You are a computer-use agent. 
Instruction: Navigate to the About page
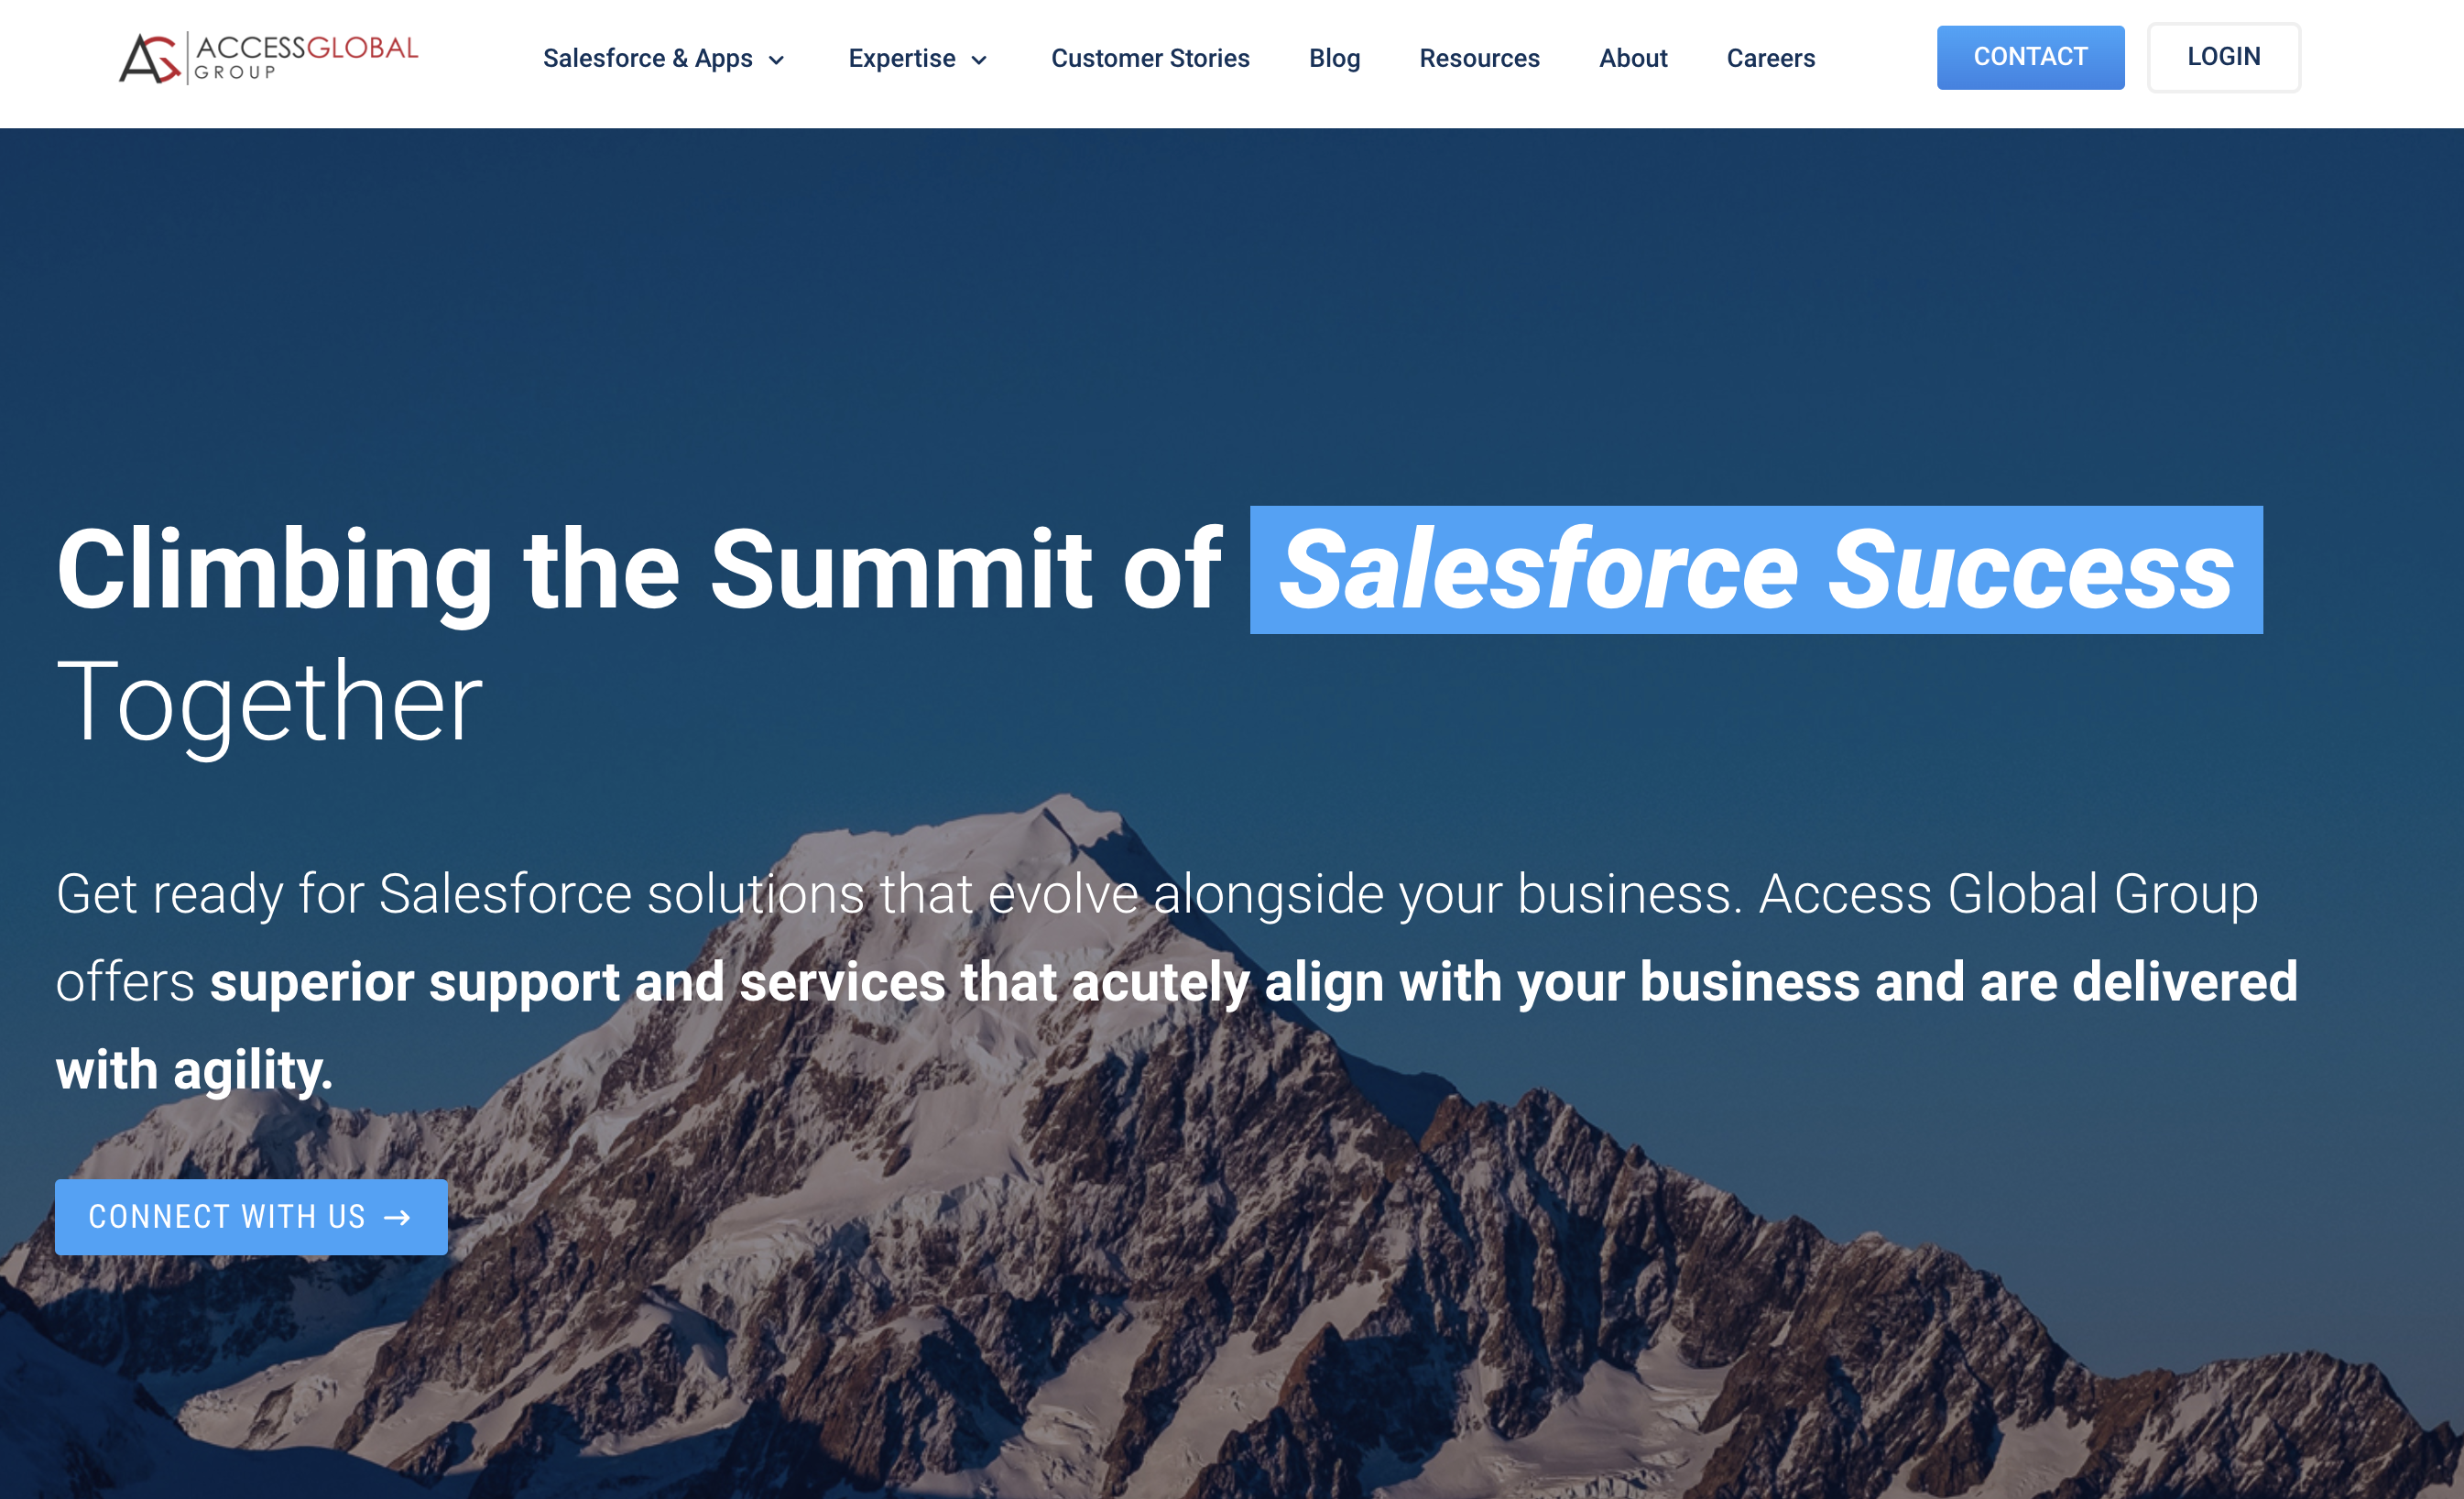click(x=1633, y=58)
